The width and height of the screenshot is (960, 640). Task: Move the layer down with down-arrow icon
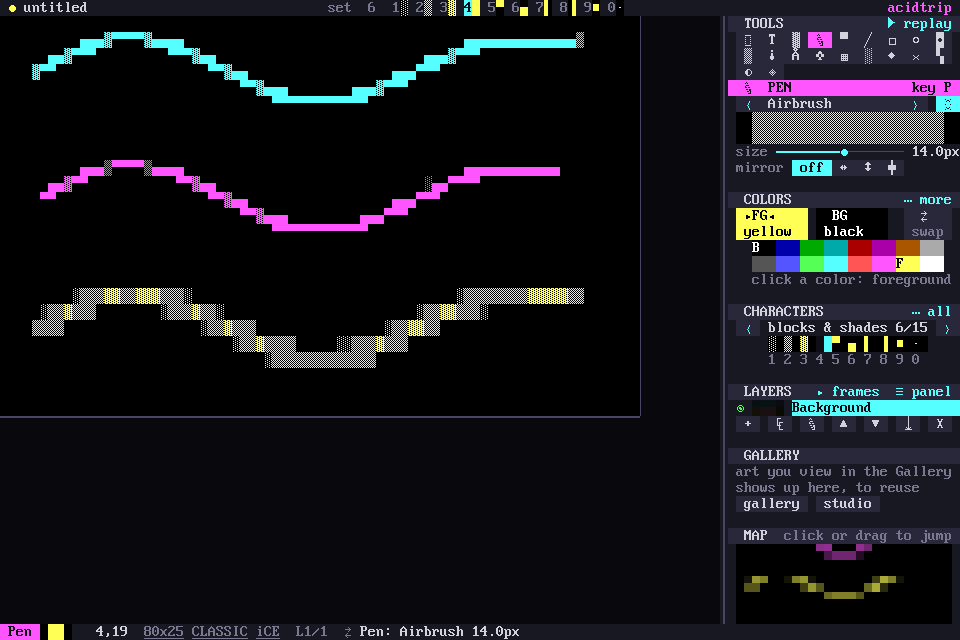(876, 424)
